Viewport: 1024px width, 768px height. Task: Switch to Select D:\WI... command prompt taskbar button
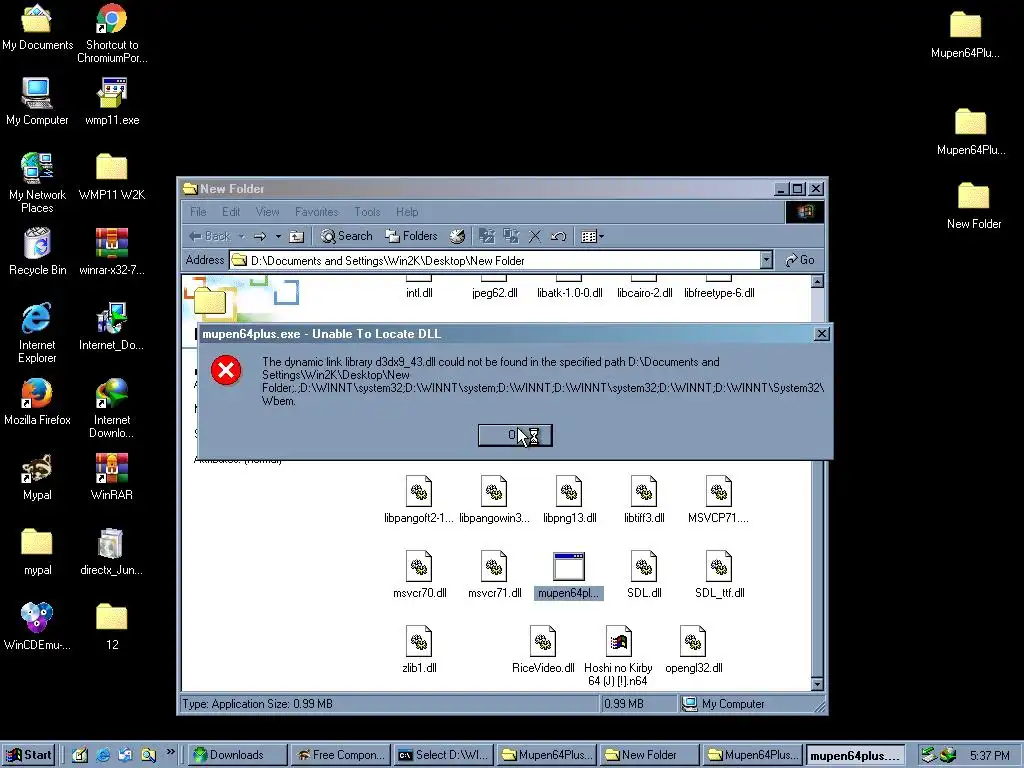(443, 755)
